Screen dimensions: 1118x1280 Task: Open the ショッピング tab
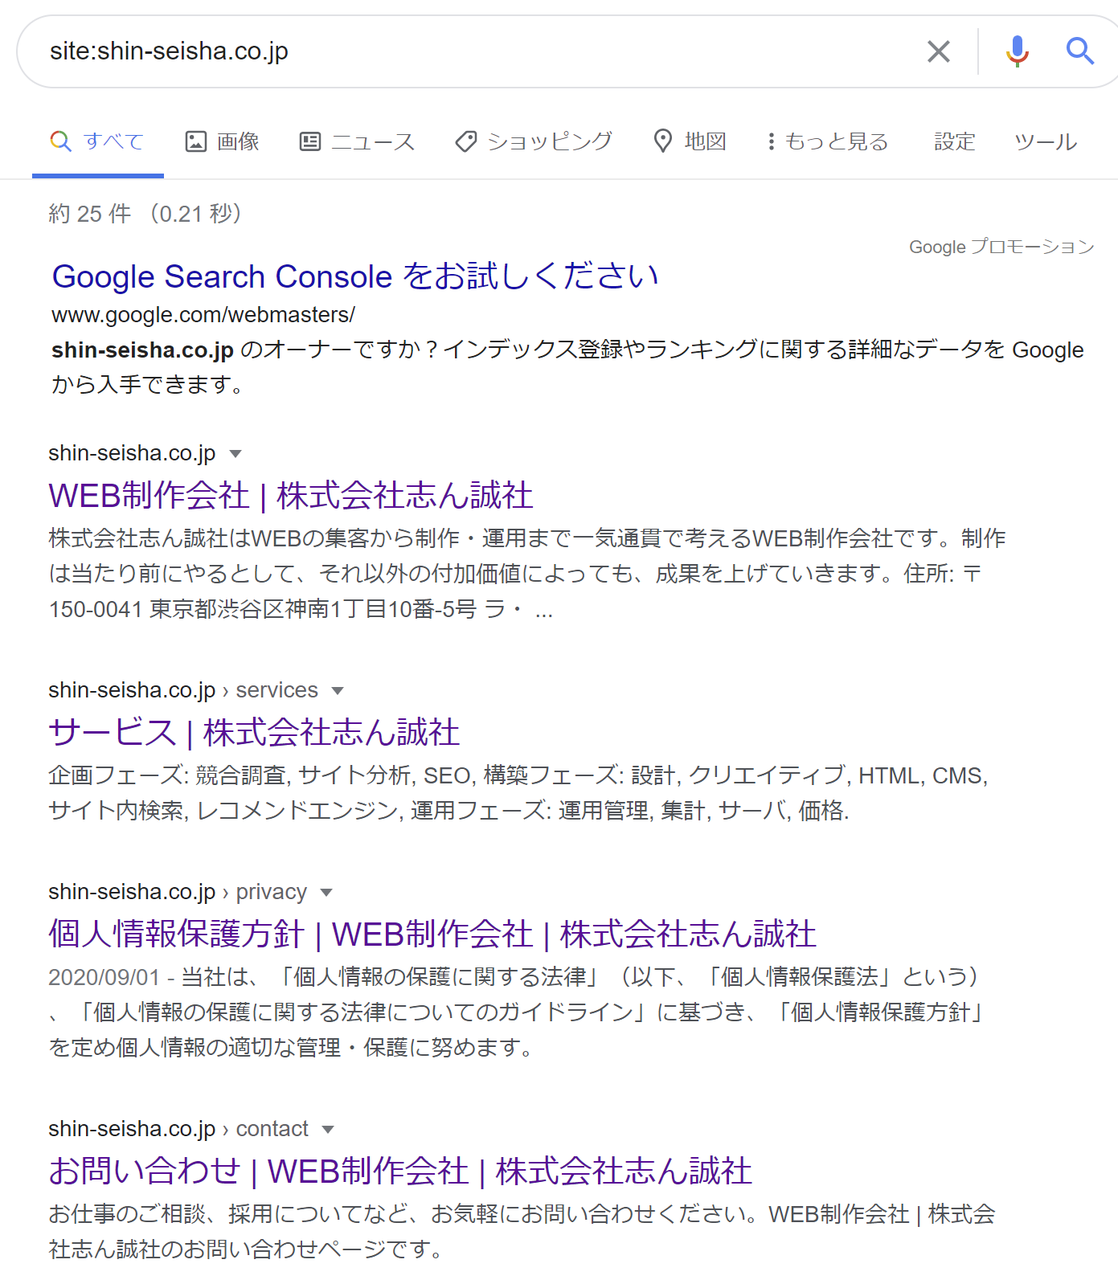tap(533, 142)
